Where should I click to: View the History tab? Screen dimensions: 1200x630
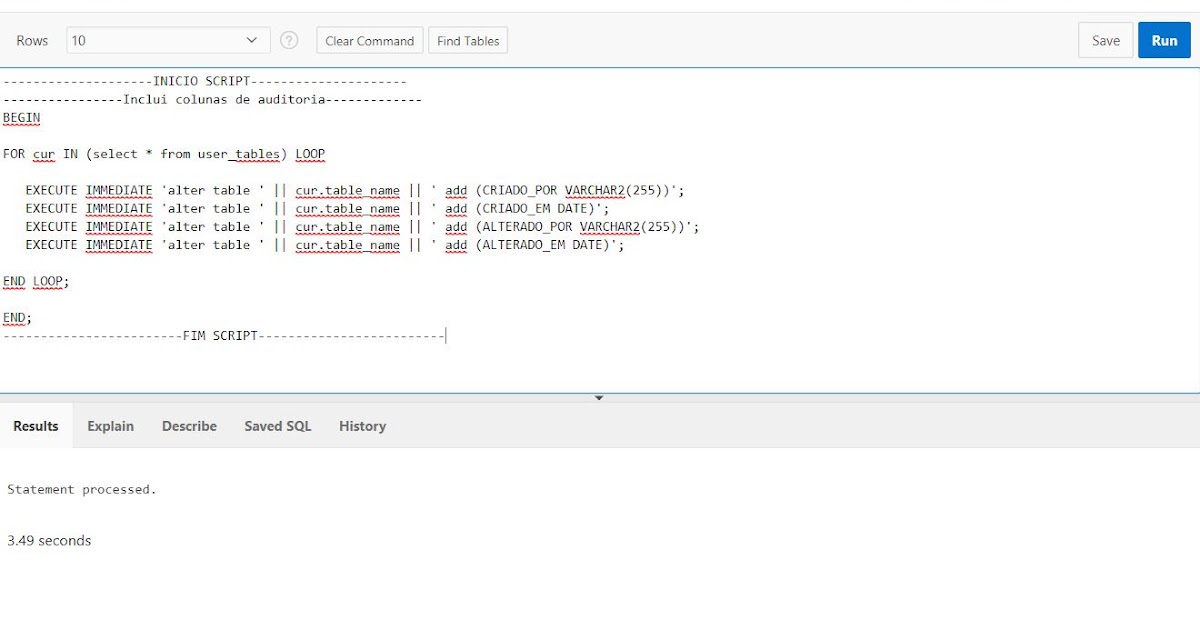(362, 425)
